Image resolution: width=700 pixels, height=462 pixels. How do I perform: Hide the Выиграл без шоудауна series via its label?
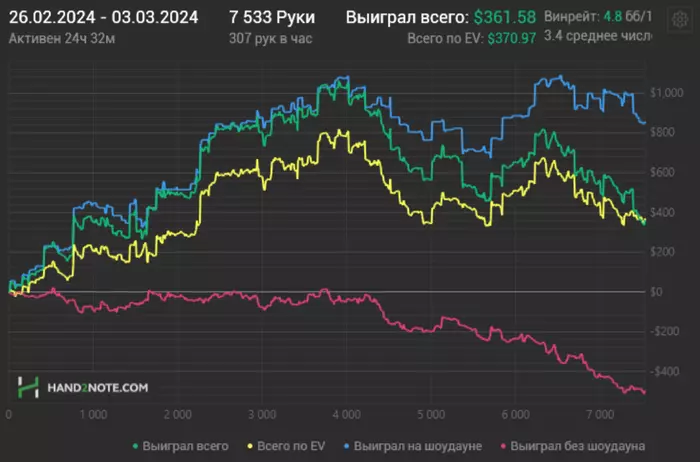(576, 445)
